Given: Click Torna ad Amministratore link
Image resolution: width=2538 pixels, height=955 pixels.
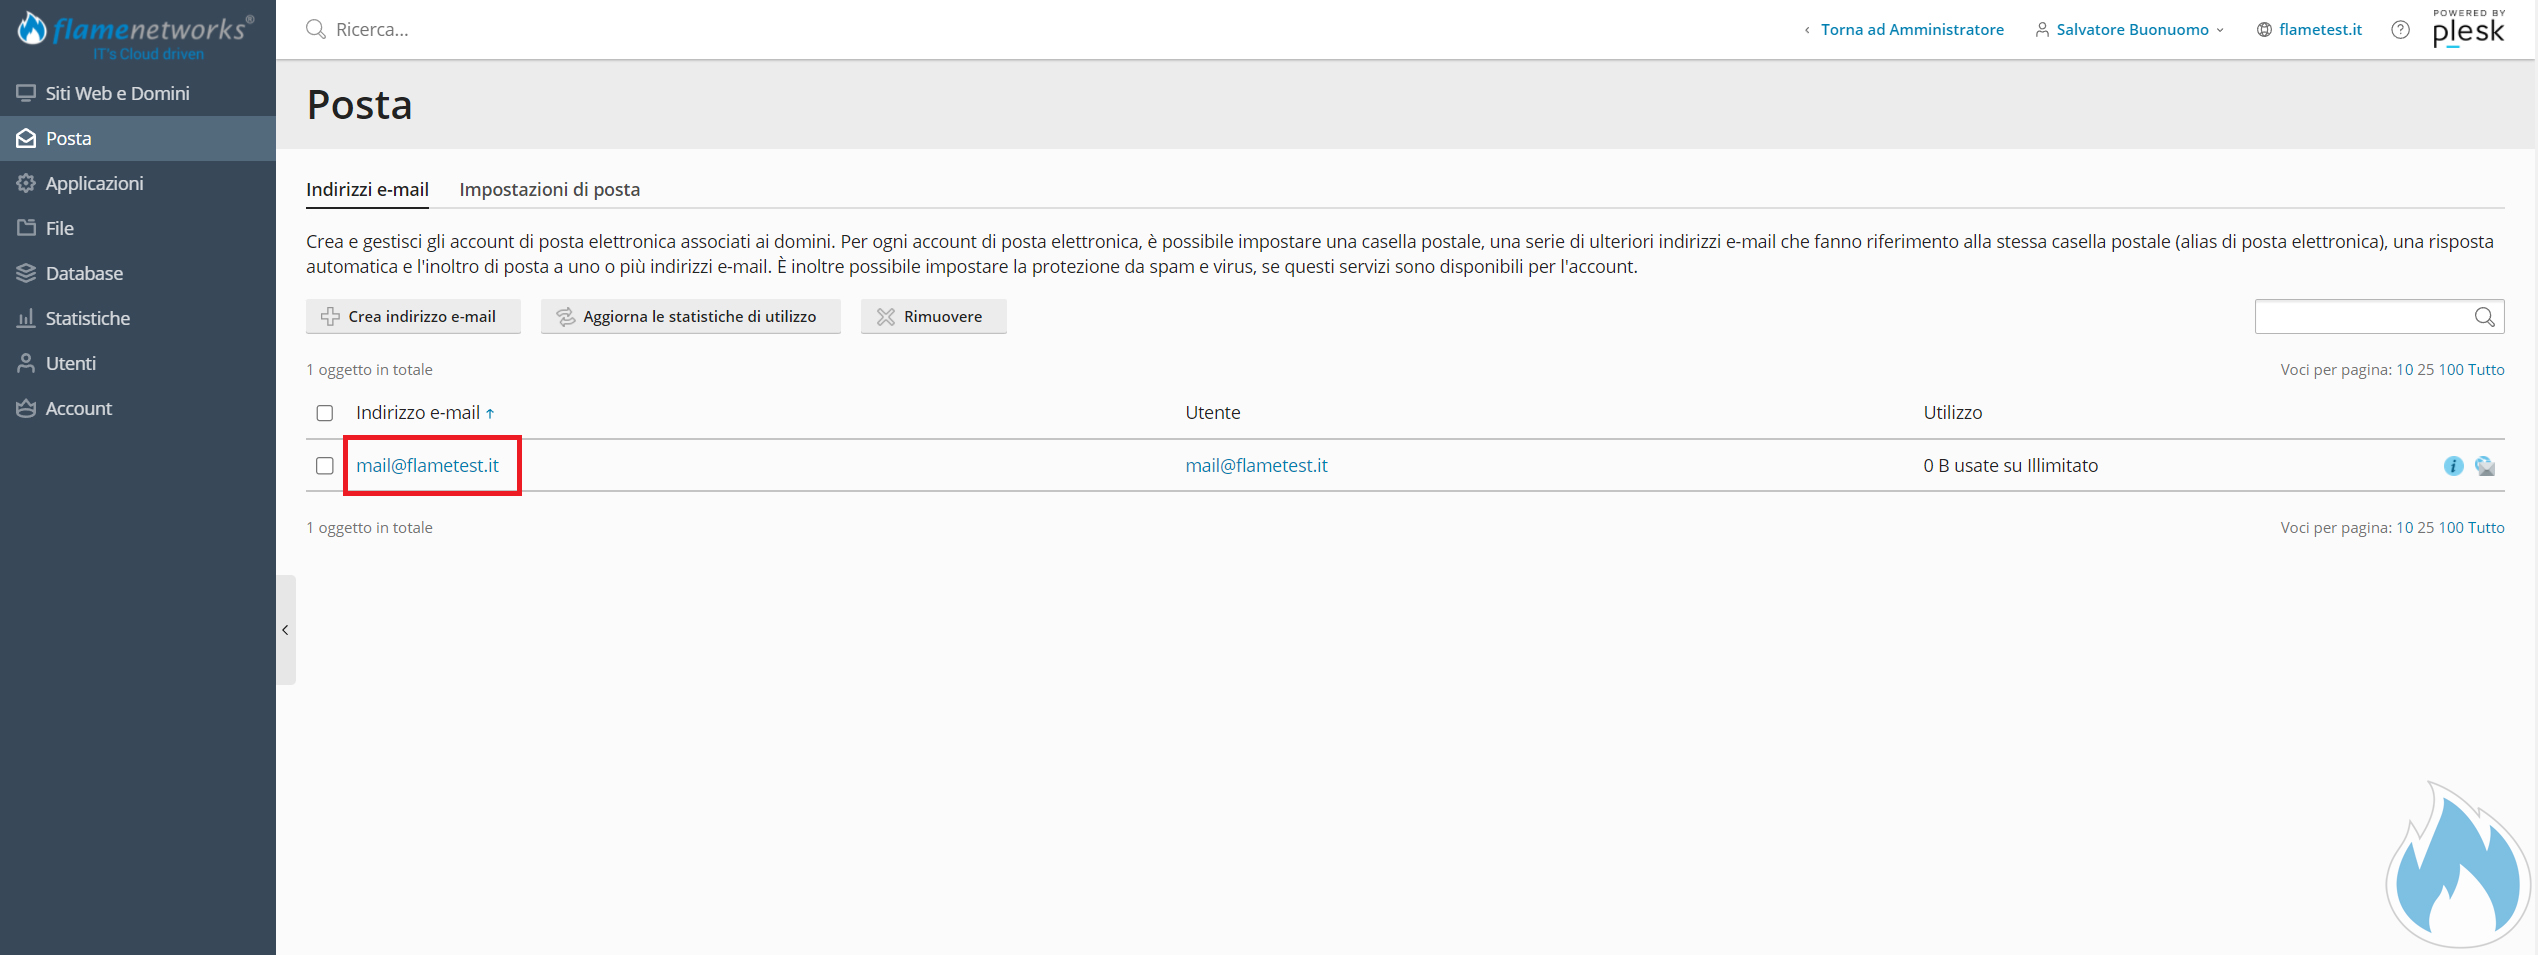Looking at the screenshot, I should point(1911,30).
